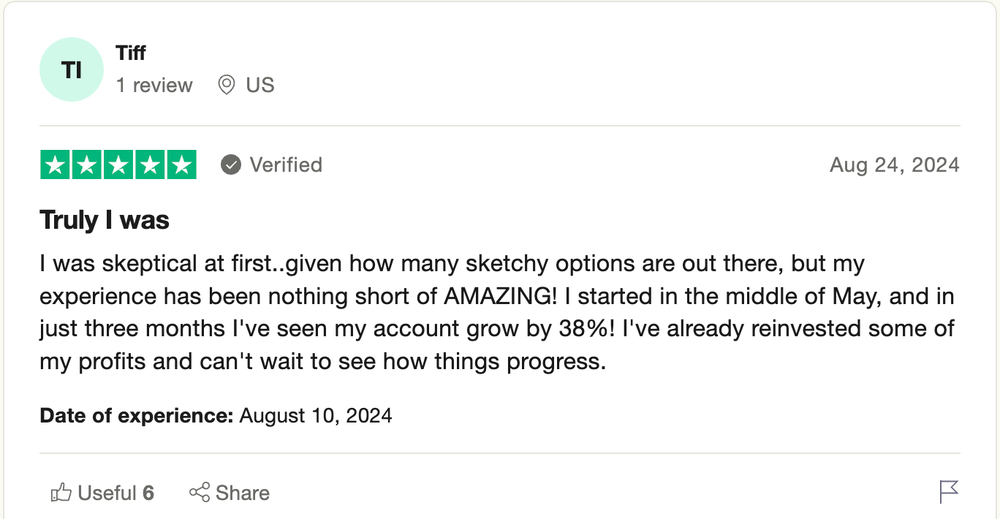The width and height of the screenshot is (1000, 519).
Task: Open the TI avatar circle
Action: pos(71,69)
